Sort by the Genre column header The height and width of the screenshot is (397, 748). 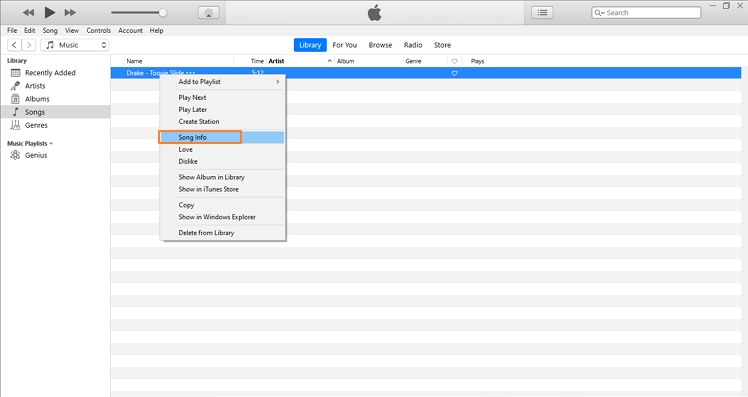click(x=425, y=61)
